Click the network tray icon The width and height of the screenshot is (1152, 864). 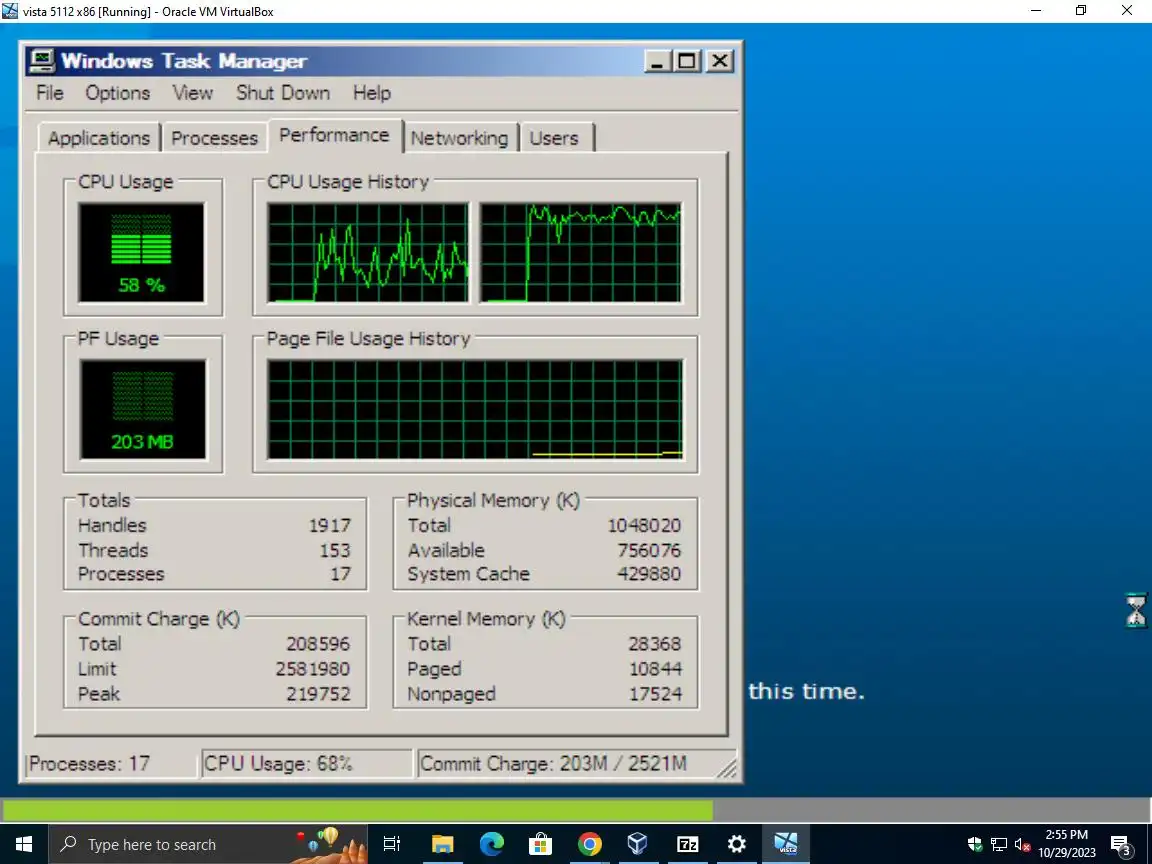tap(999, 844)
